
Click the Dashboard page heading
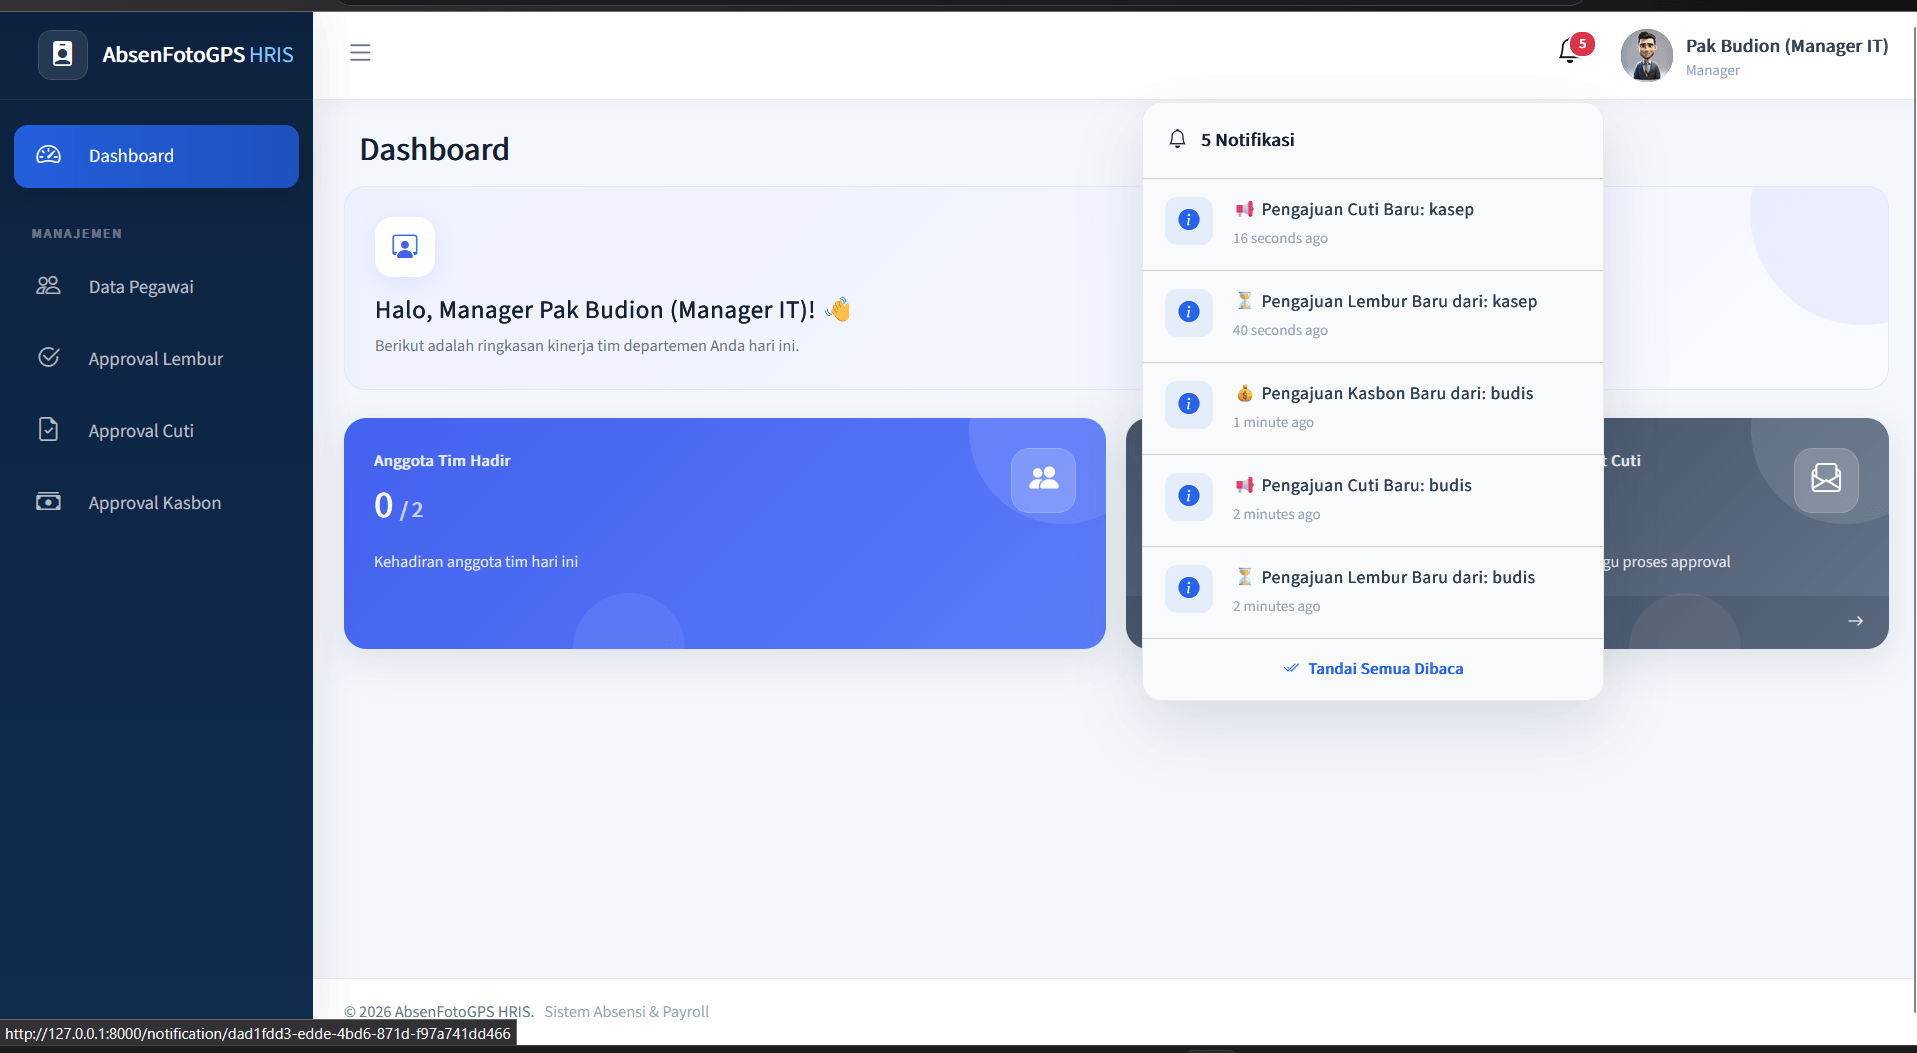point(434,149)
